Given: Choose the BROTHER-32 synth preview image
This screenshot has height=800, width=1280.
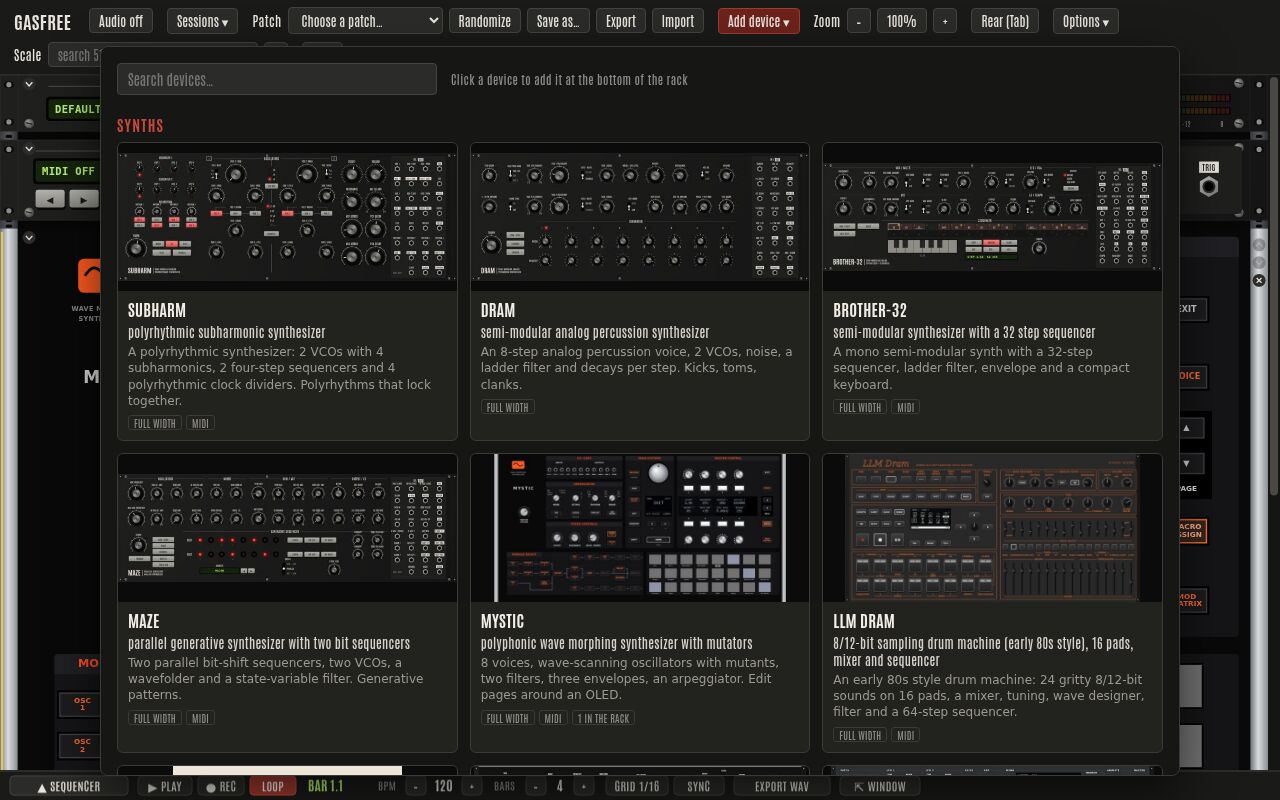Looking at the screenshot, I should 992,217.
